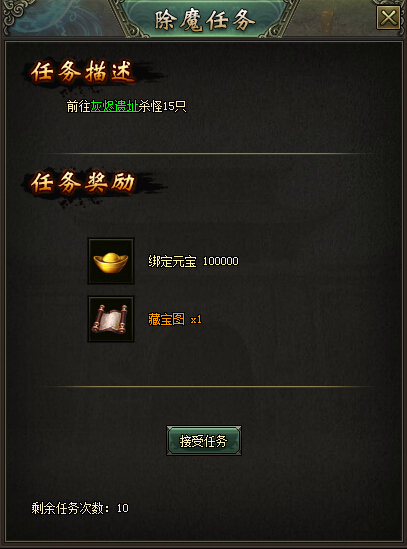
Task: Click the divider line below 任务描述
Action: click(204, 153)
